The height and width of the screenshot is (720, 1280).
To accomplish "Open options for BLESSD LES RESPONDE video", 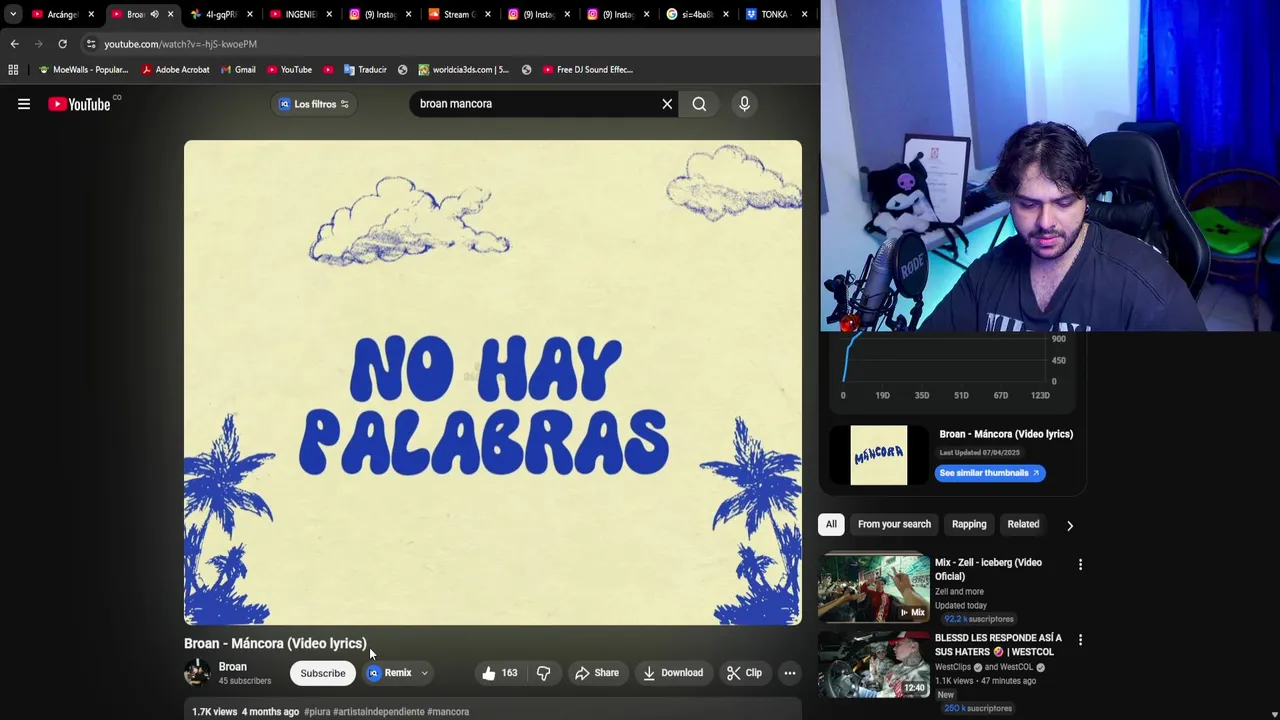I will [1080, 640].
